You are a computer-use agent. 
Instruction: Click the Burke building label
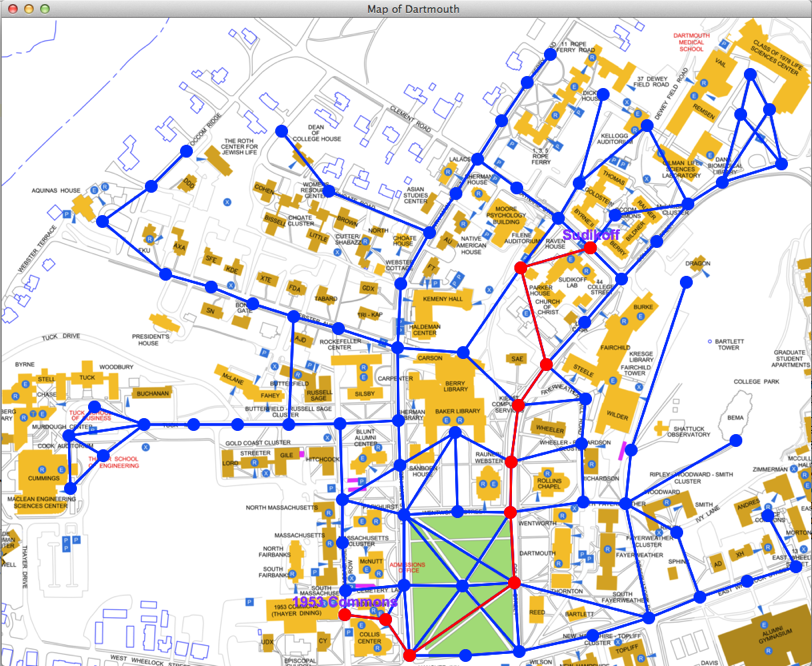[x=643, y=307]
